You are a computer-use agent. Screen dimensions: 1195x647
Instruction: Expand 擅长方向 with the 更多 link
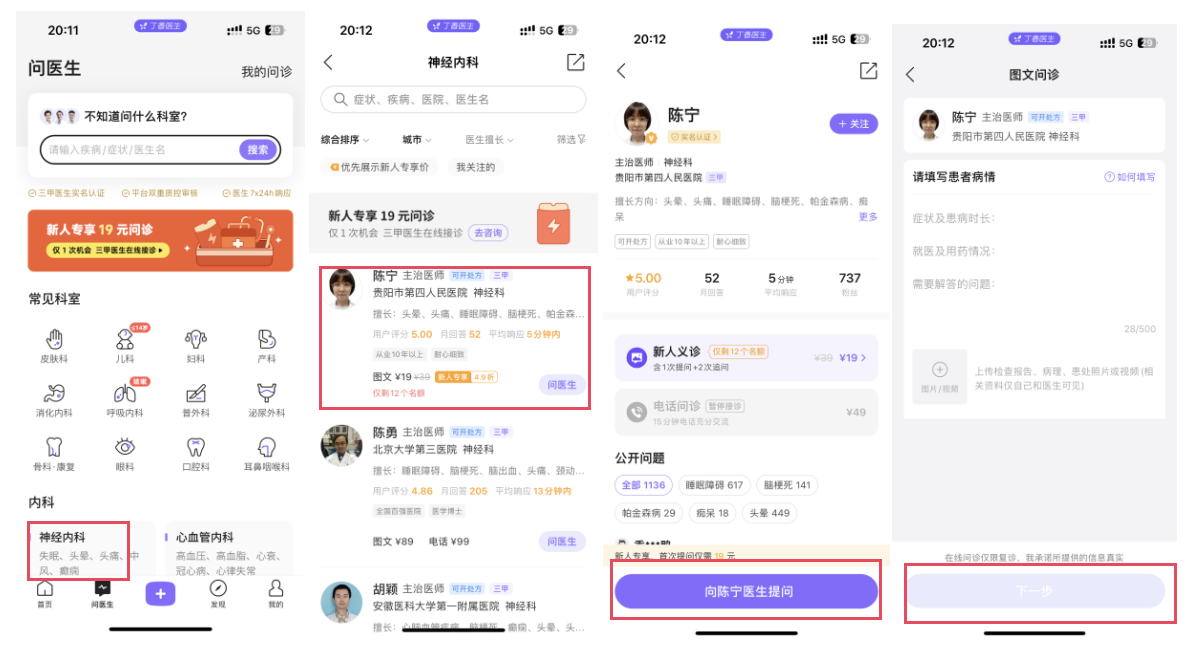pyautogui.click(x=868, y=216)
